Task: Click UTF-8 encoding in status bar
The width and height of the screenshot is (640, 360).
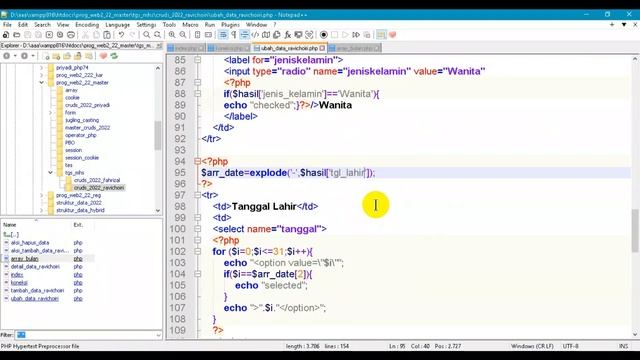Action: 570,346
